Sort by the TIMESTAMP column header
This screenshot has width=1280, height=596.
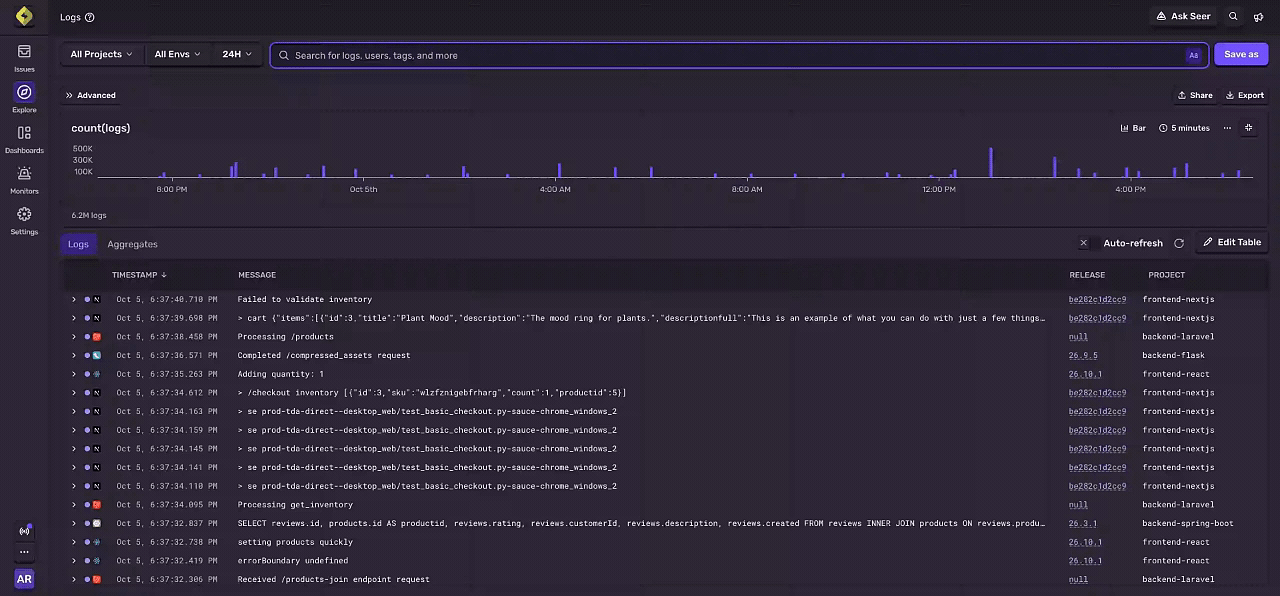[139, 275]
